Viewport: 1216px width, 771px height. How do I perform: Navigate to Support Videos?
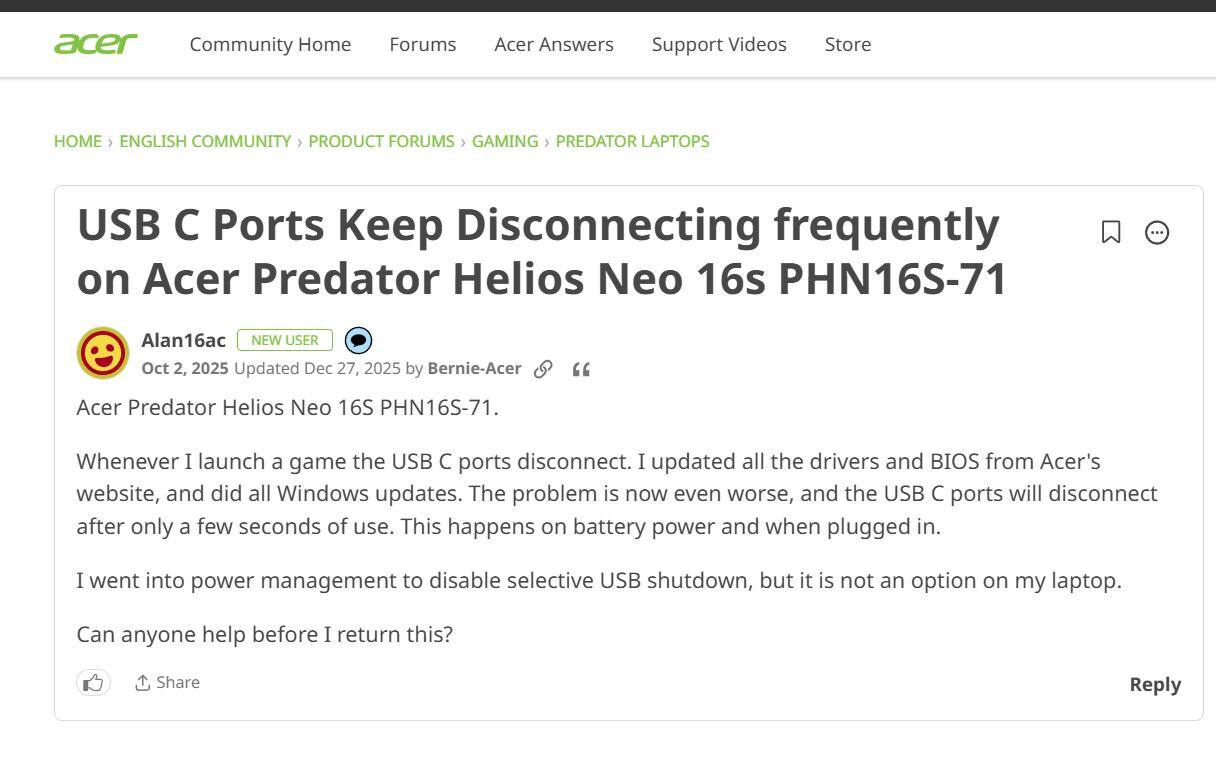click(719, 44)
